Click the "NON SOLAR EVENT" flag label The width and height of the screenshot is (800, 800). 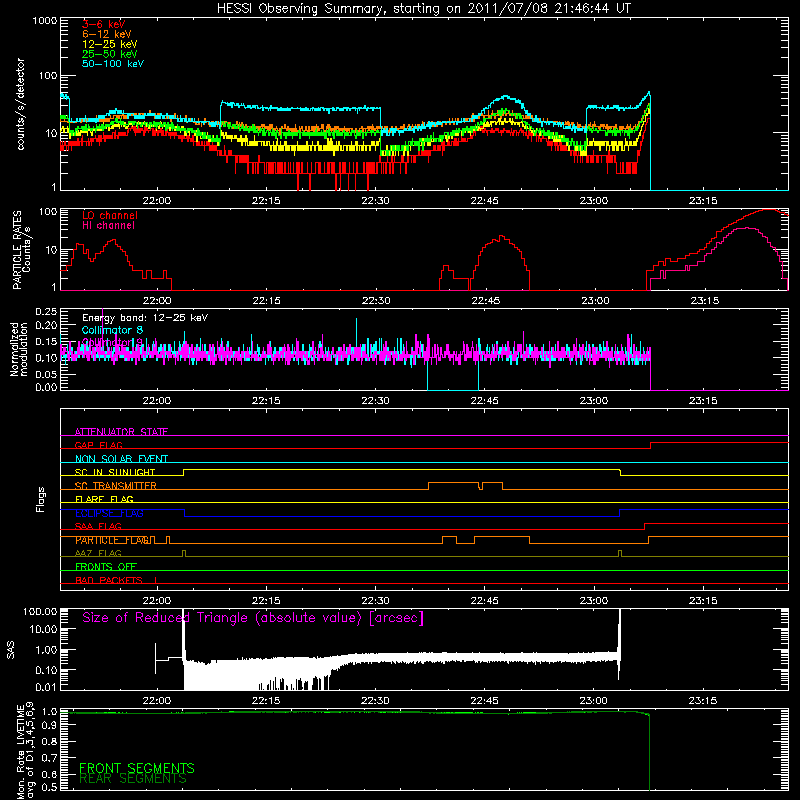pyautogui.click(x=121, y=459)
